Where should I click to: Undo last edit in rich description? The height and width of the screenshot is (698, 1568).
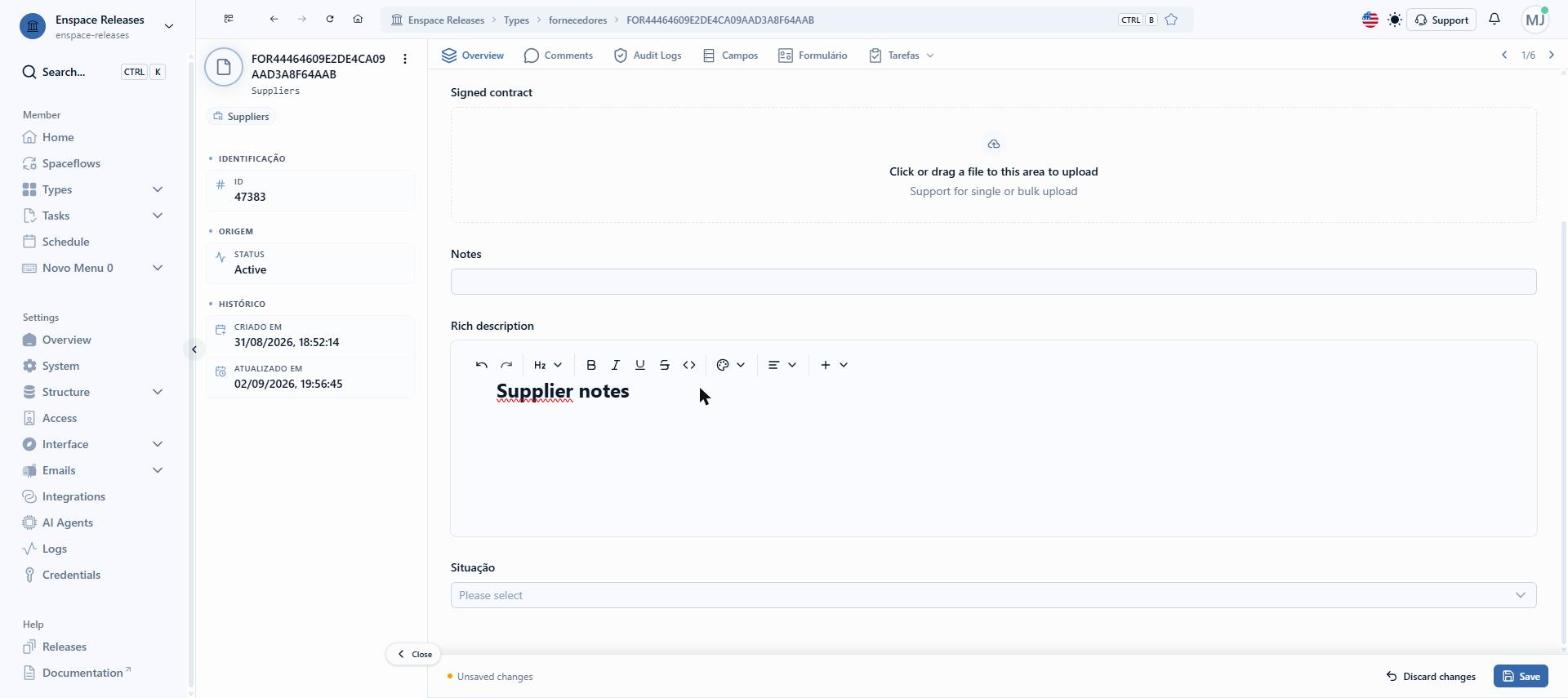[x=482, y=365]
